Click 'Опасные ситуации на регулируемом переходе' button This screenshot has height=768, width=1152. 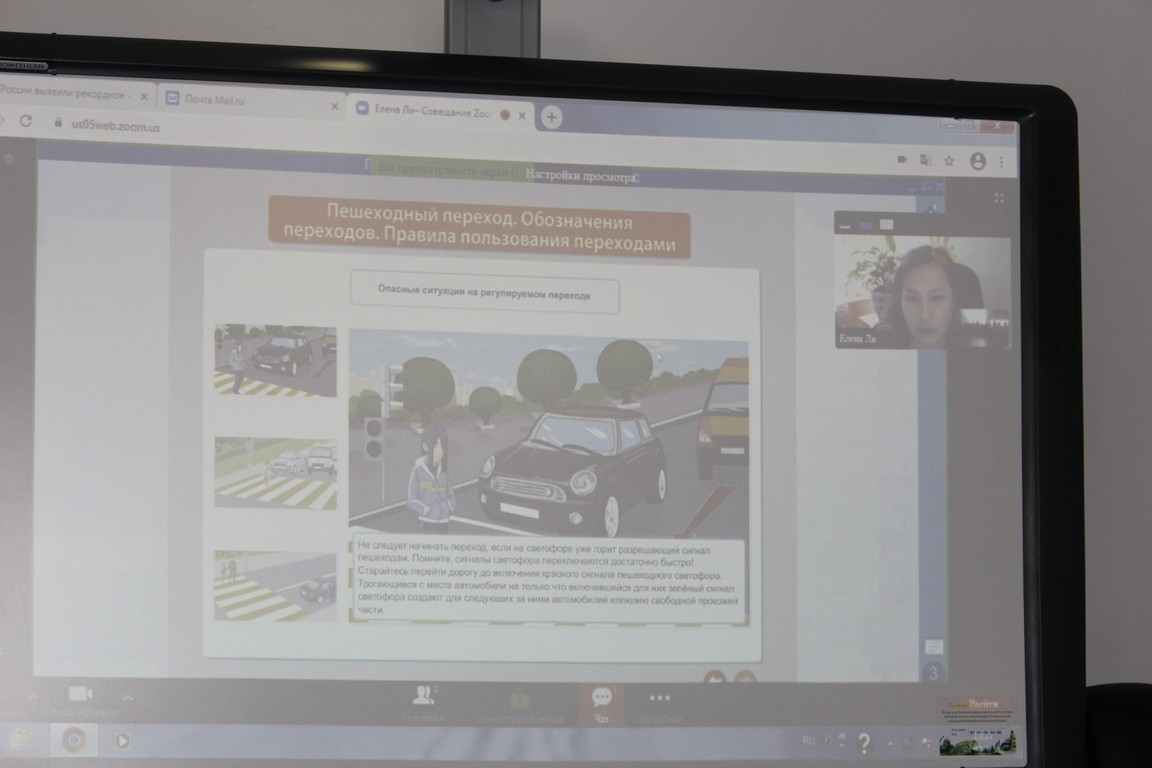pyautogui.click(x=485, y=293)
